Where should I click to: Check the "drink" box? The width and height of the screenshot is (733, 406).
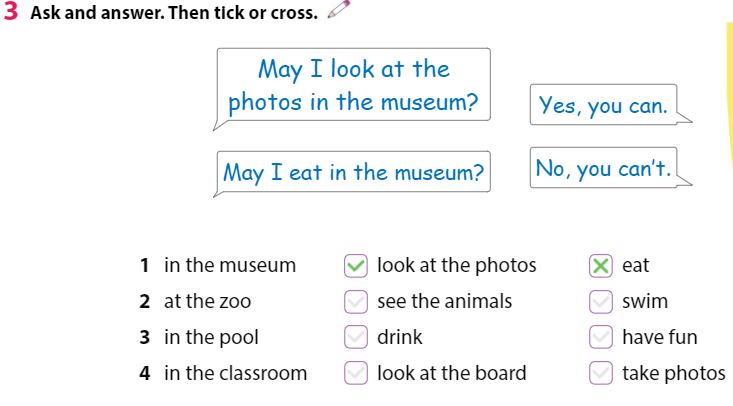(355, 338)
